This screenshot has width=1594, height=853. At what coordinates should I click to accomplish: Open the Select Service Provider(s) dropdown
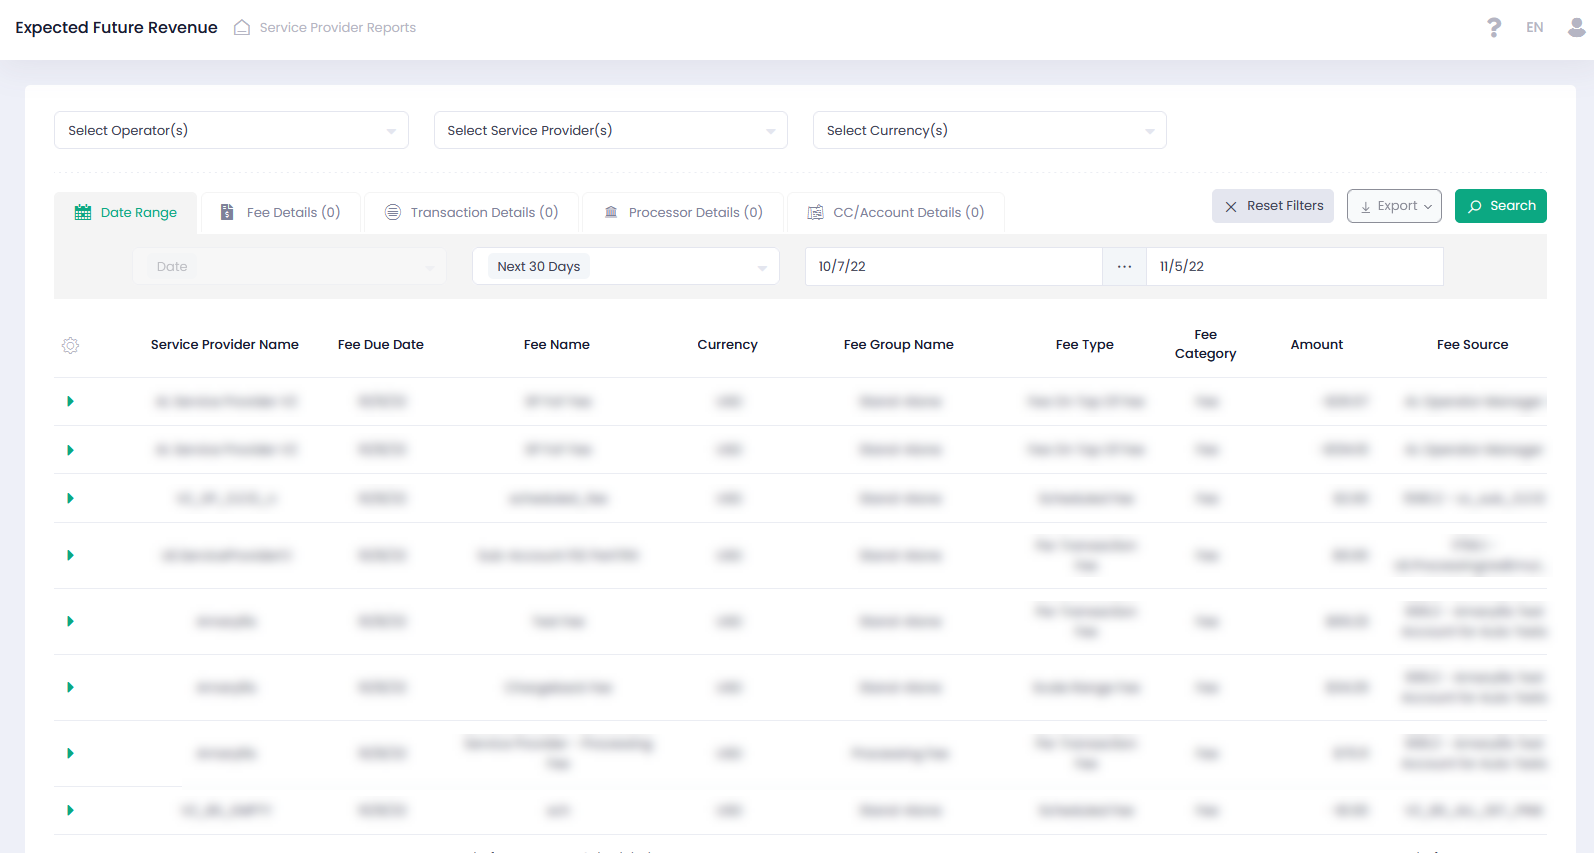point(610,130)
